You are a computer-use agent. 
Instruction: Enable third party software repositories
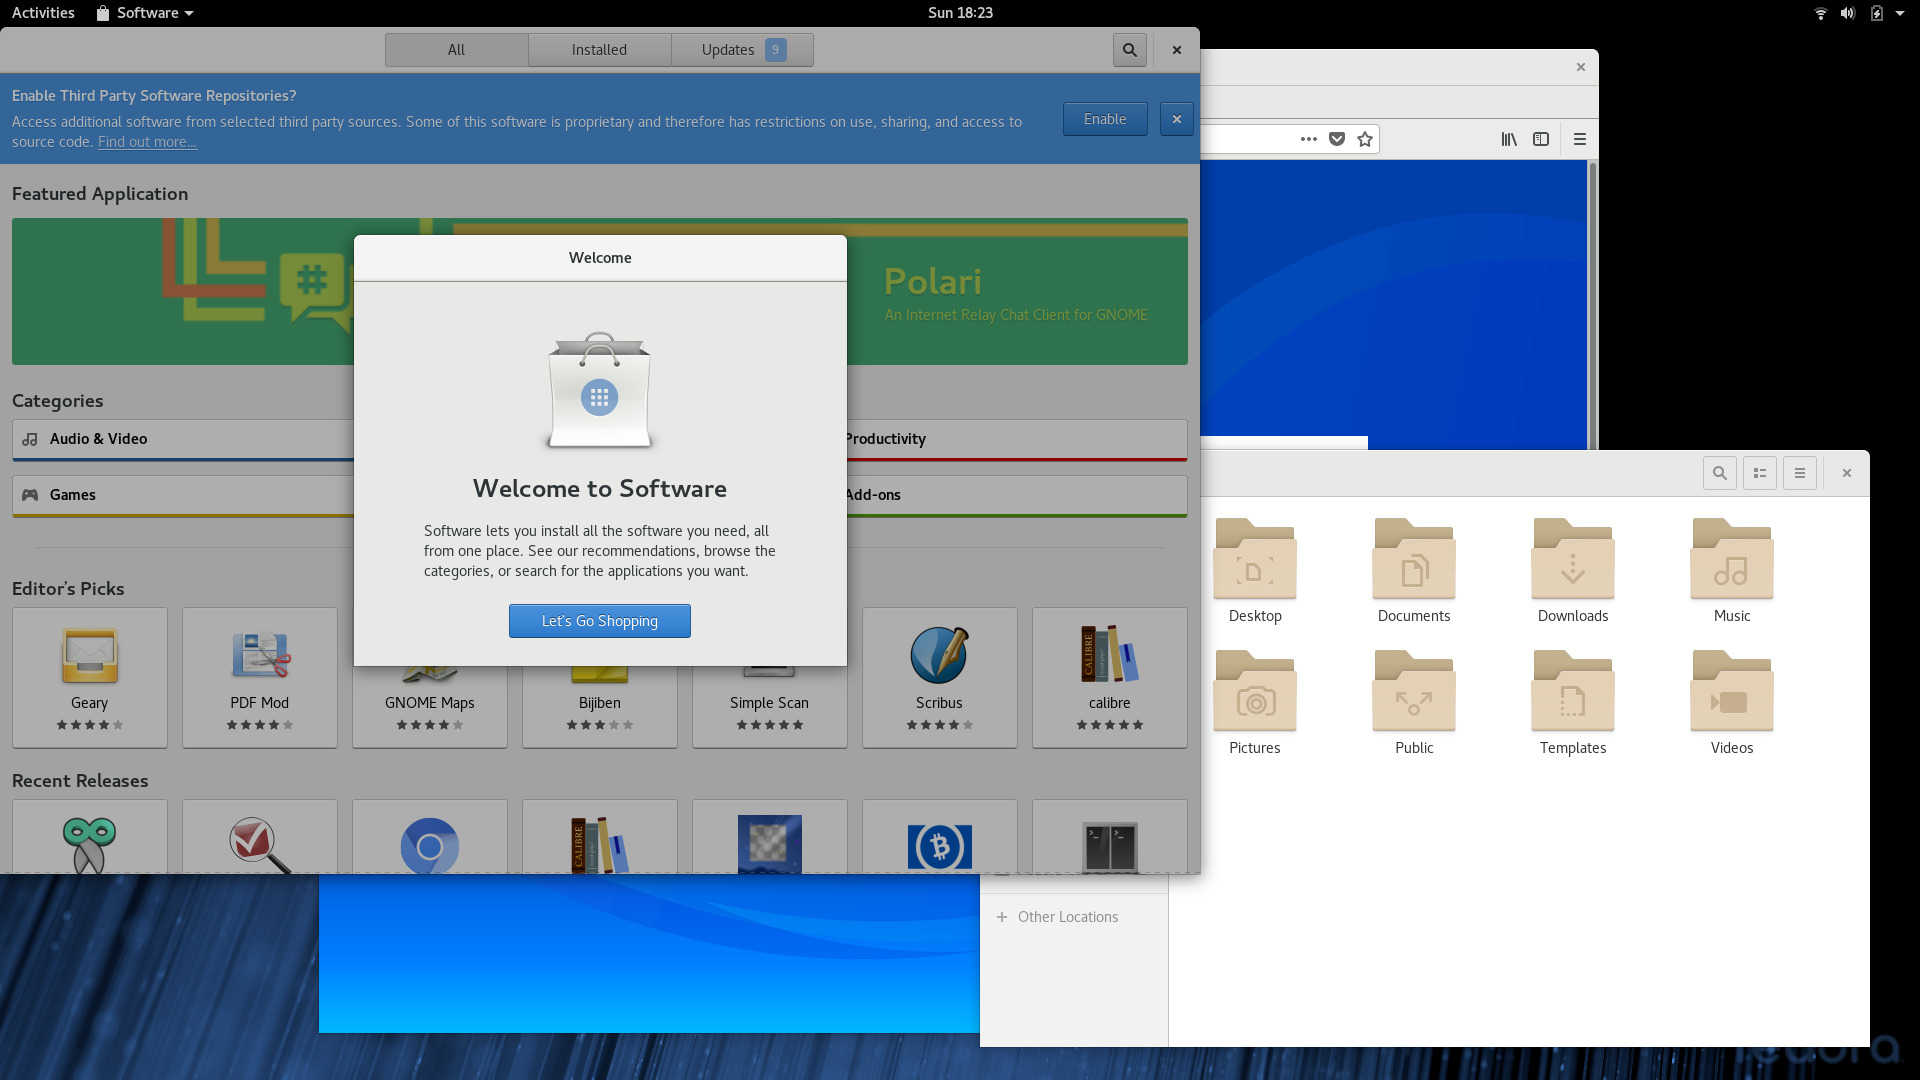coord(1105,119)
